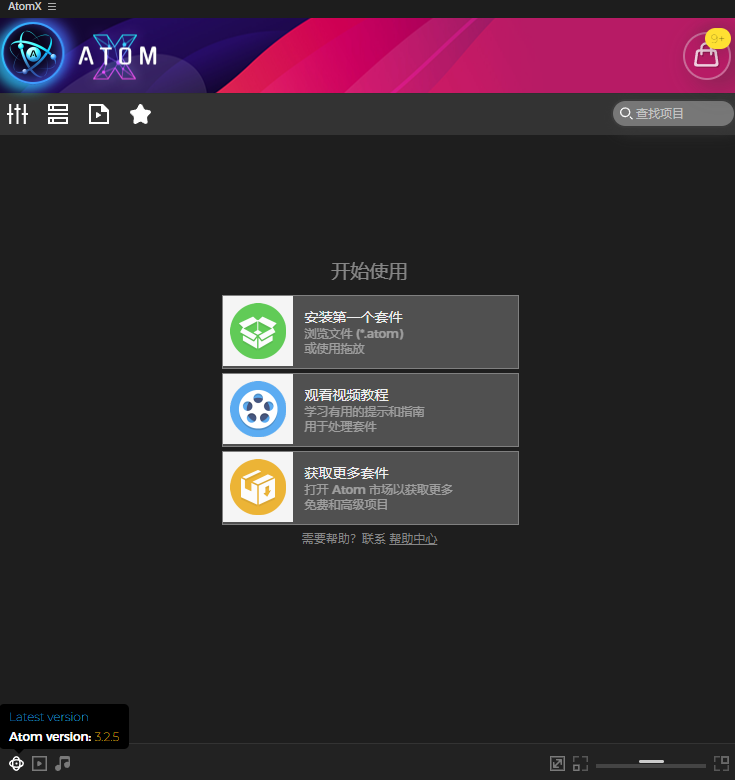Viewport: 735px width, 780px height.
Task: Click the blue film reel tutorial icon
Action: pyautogui.click(x=258, y=409)
